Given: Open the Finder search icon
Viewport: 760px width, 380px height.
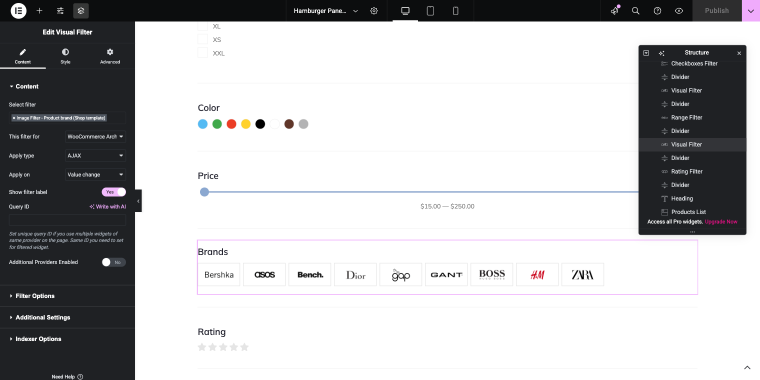Looking at the screenshot, I should tap(635, 11).
